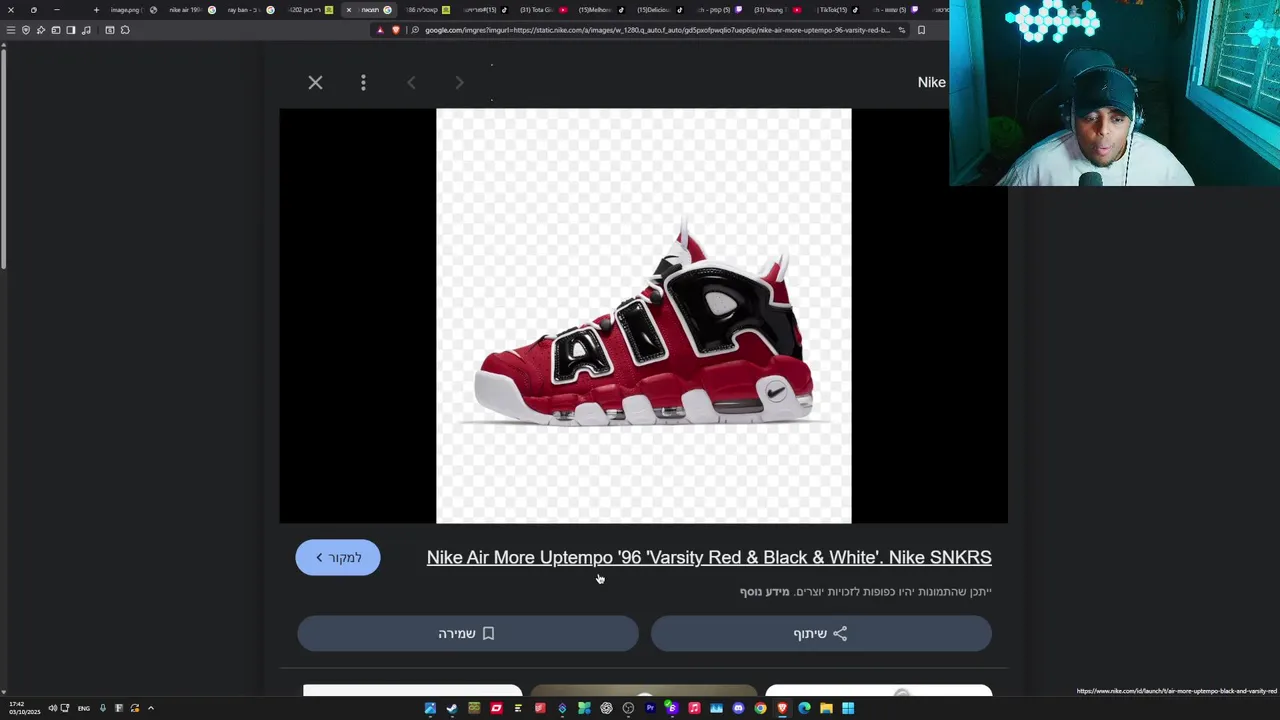Open File Explorer from the taskbar
This screenshot has width=1280, height=720.
(x=826, y=708)
